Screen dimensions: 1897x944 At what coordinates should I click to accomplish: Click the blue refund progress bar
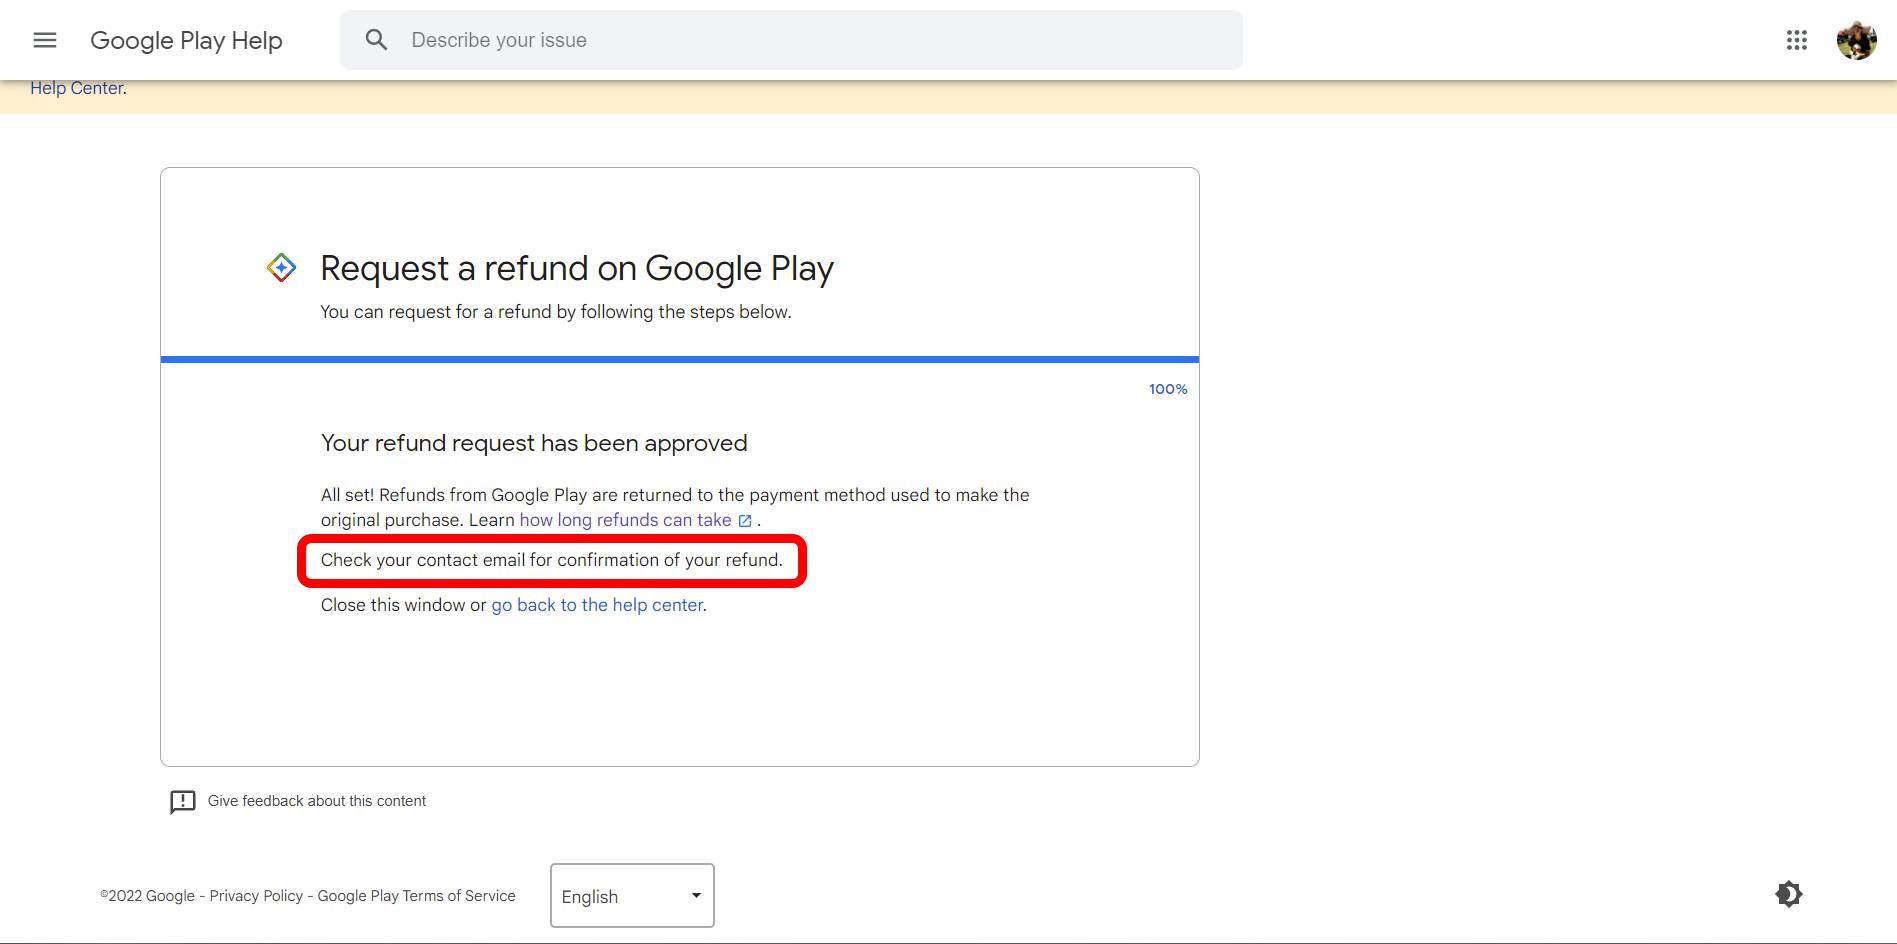(680, 359)
